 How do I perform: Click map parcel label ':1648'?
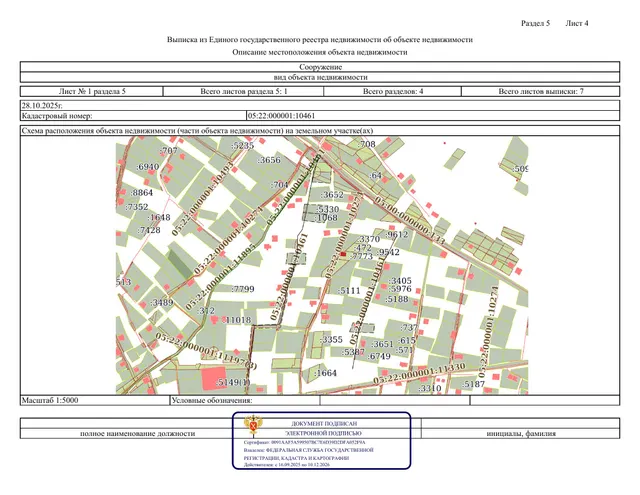coord(159,218)
